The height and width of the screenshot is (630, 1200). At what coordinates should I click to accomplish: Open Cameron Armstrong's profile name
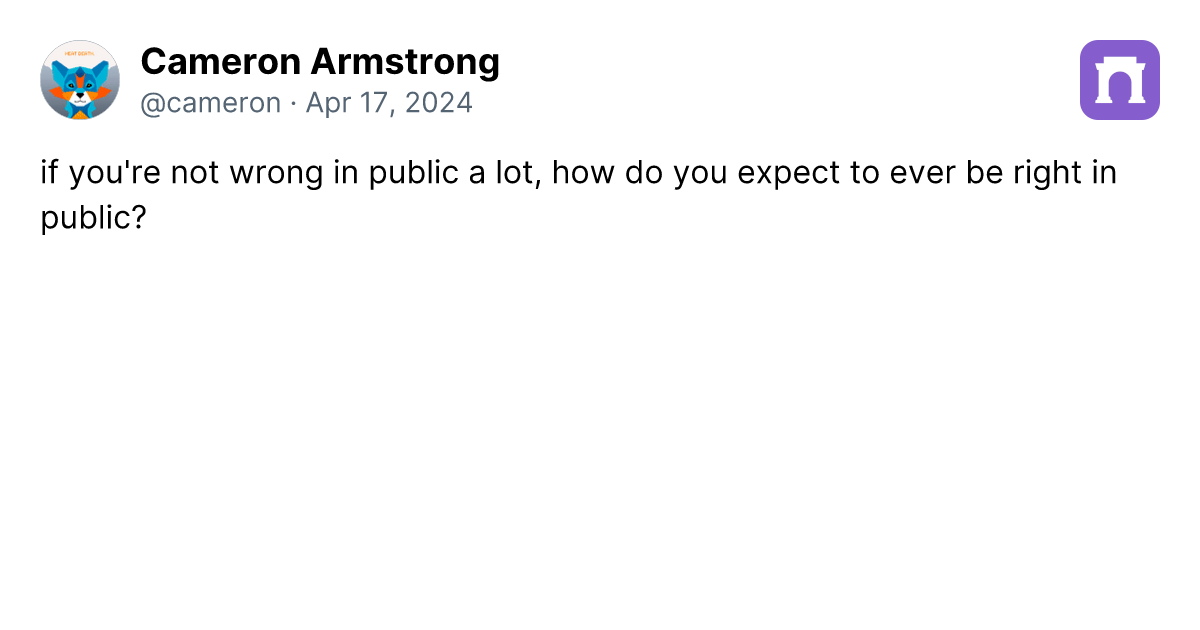pos(320,62)
